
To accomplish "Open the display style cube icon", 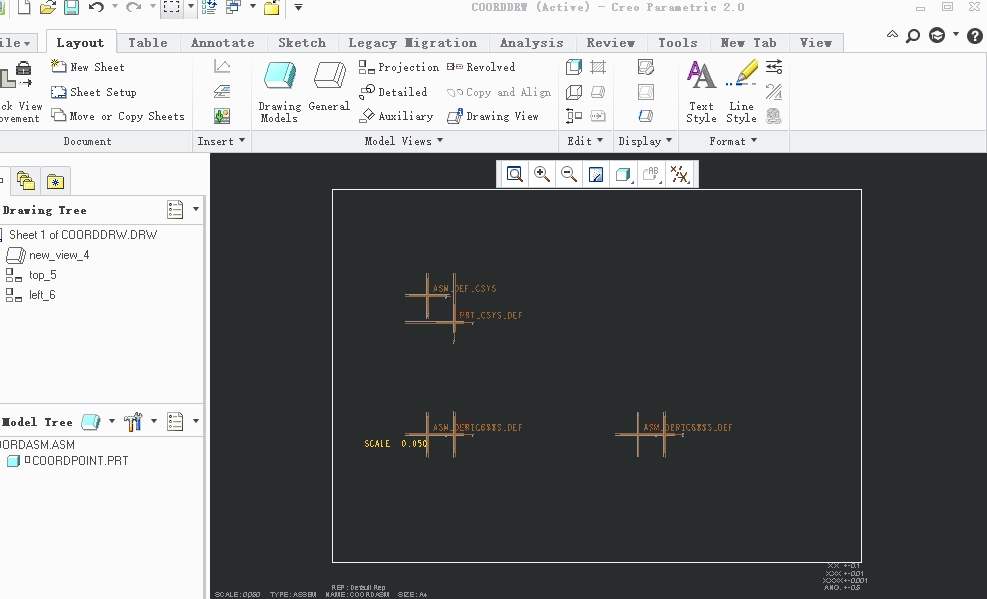I will tap(623, 174).
